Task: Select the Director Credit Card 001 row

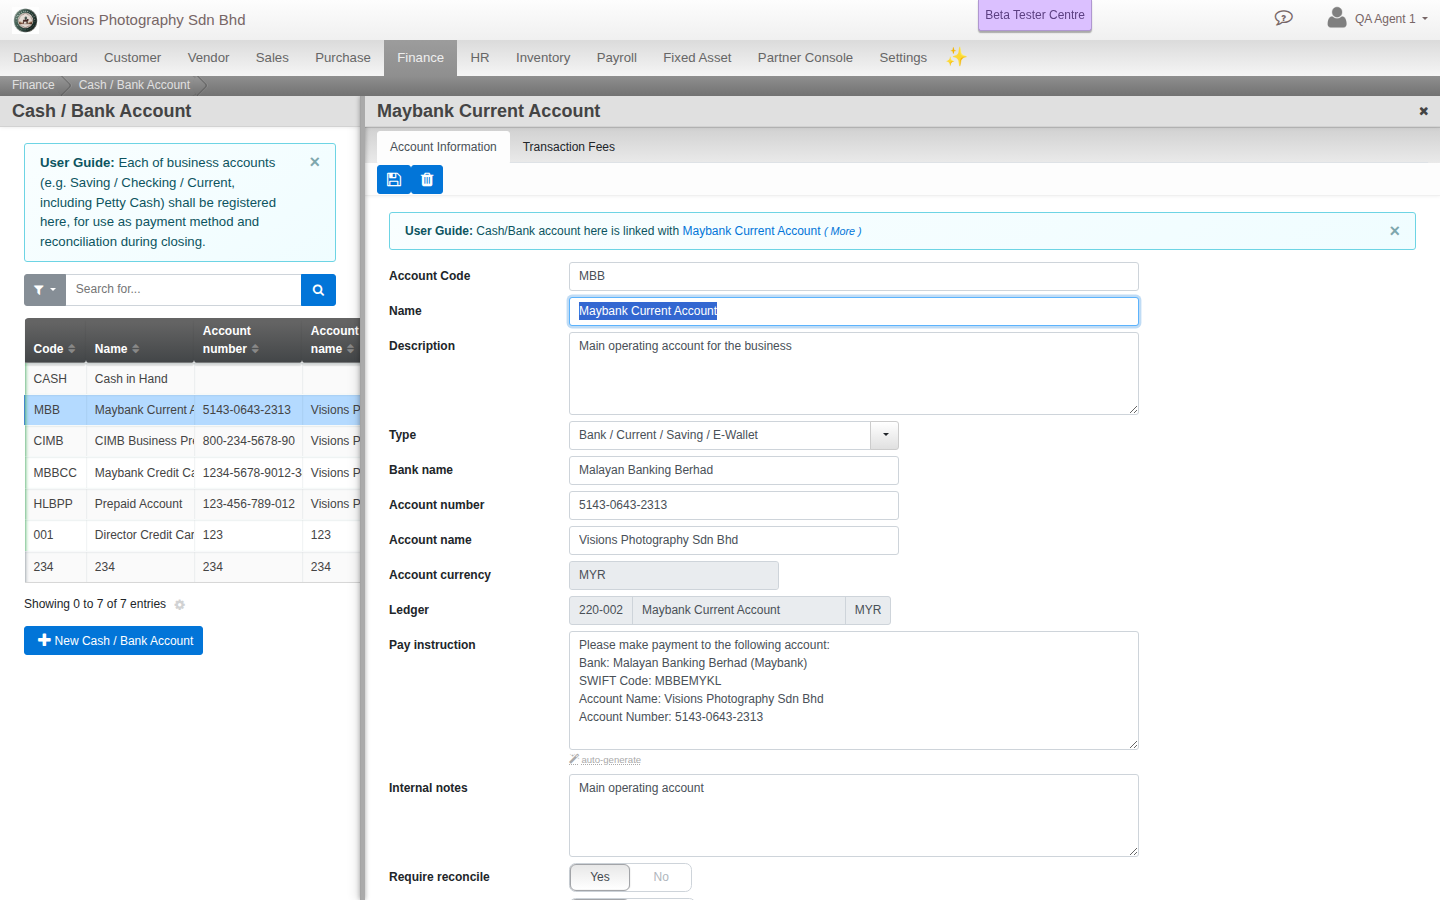Action: point(192,535)
